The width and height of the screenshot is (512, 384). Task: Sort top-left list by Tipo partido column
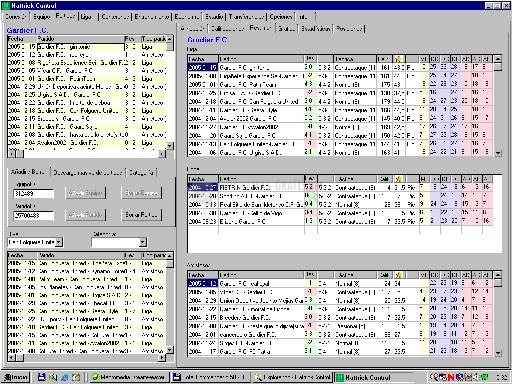[153, 39]
